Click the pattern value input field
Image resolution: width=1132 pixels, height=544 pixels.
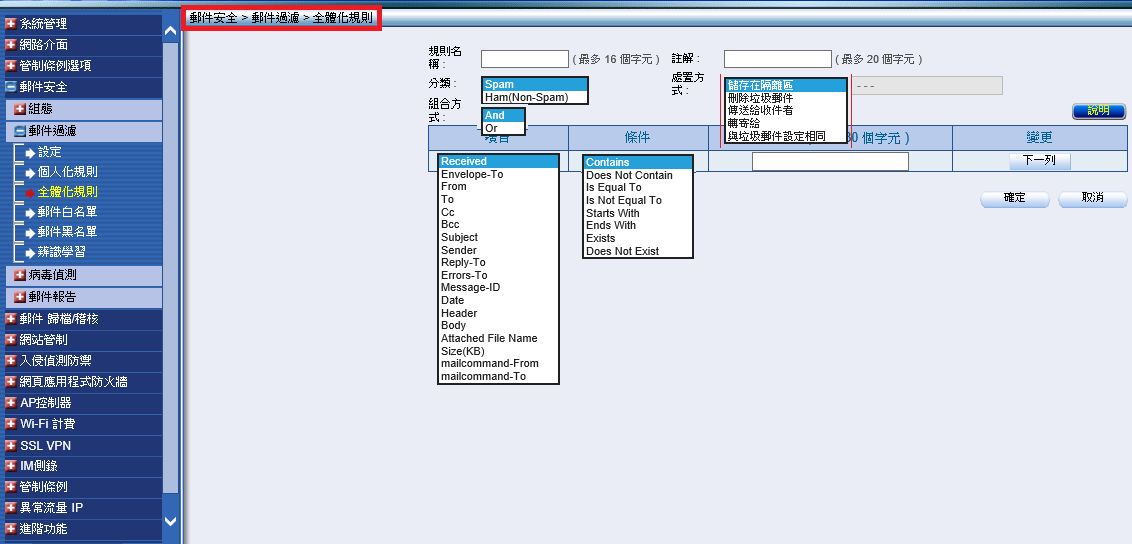click(830, 162)
